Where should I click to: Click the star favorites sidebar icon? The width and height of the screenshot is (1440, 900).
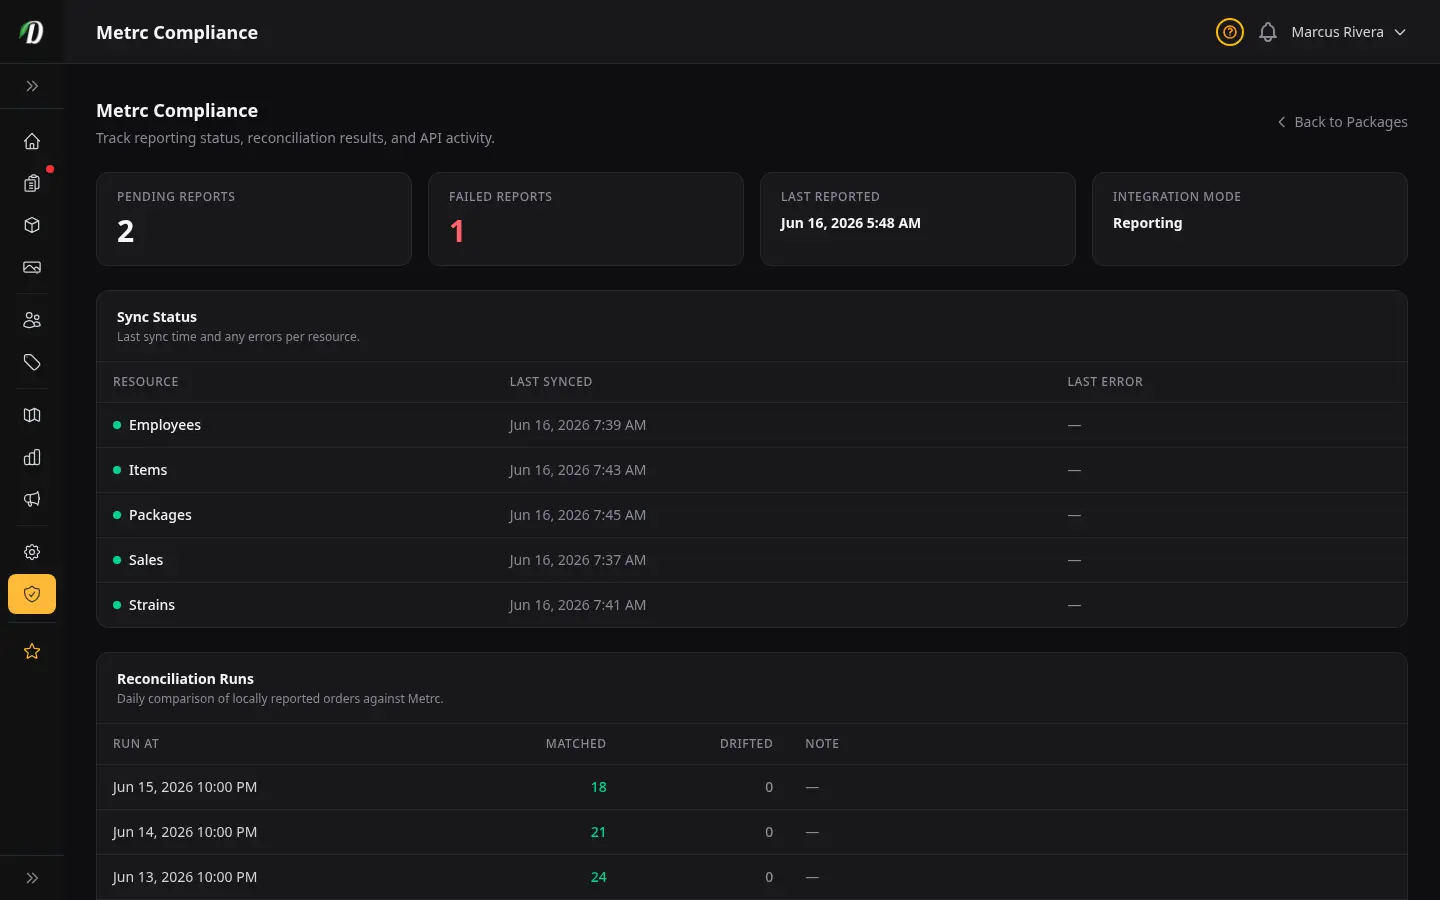click(32, 651)
